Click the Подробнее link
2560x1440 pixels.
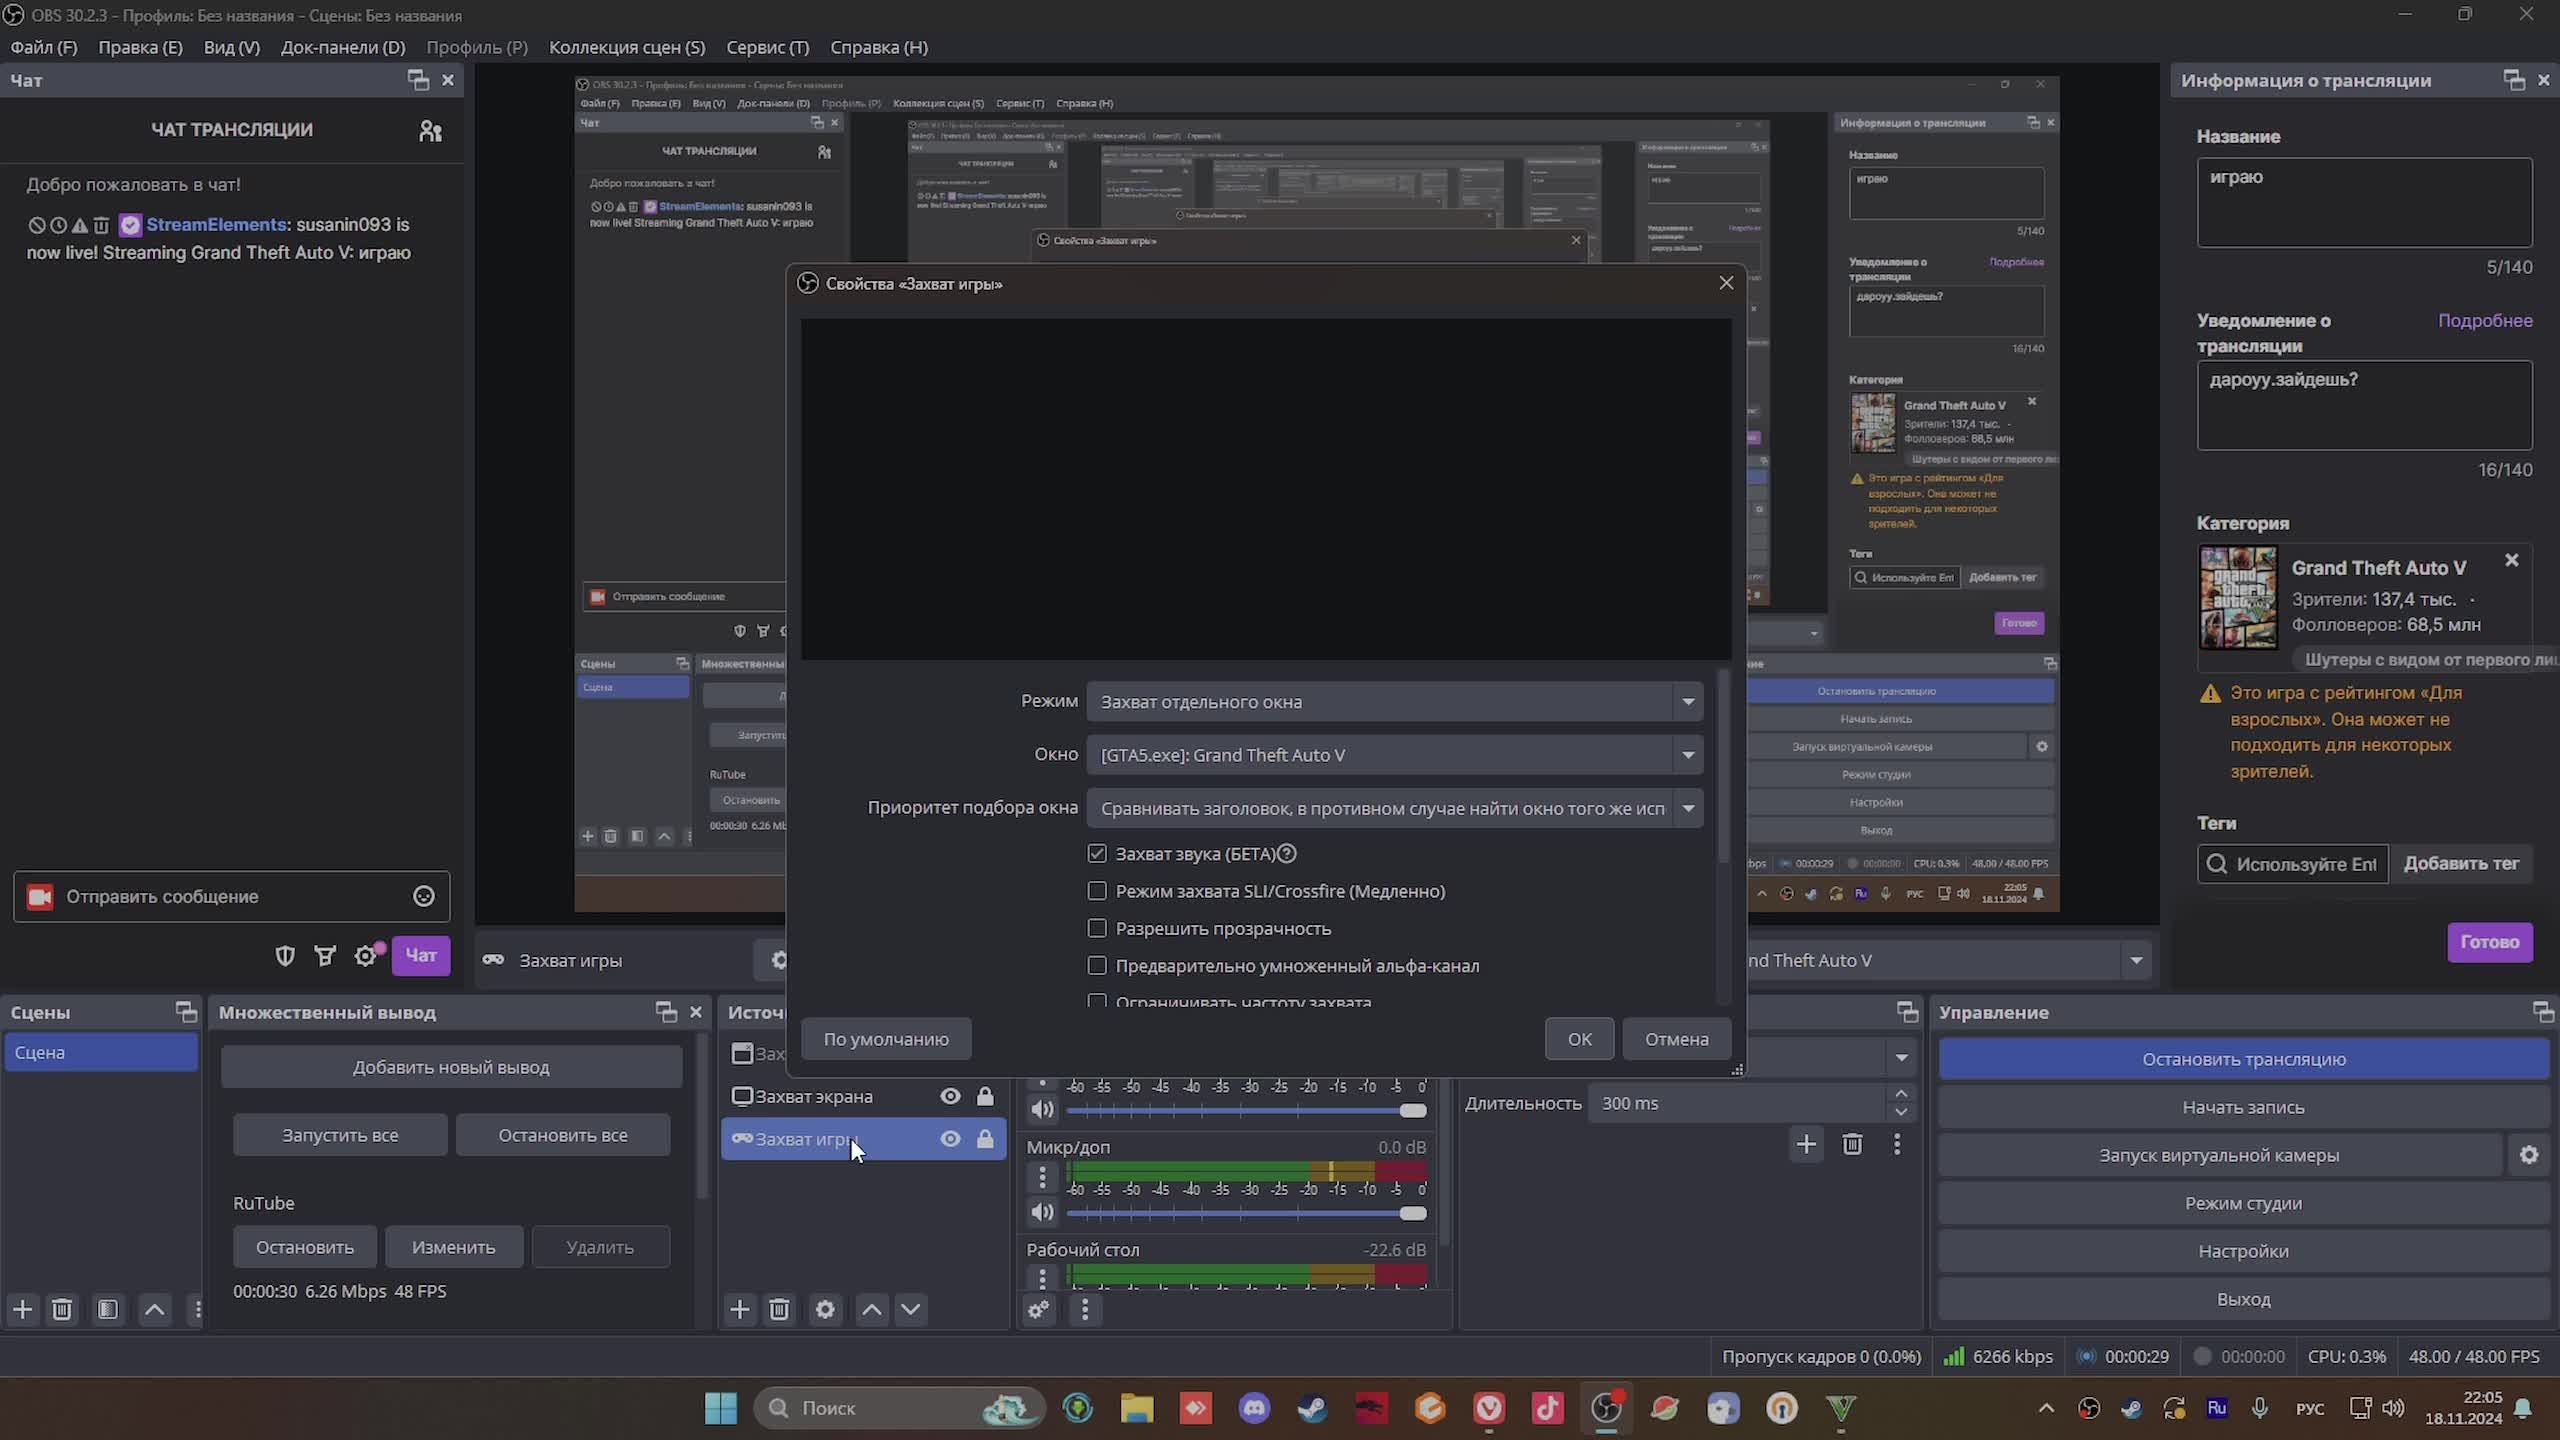pyautogui.click(x=2484, y=320)
